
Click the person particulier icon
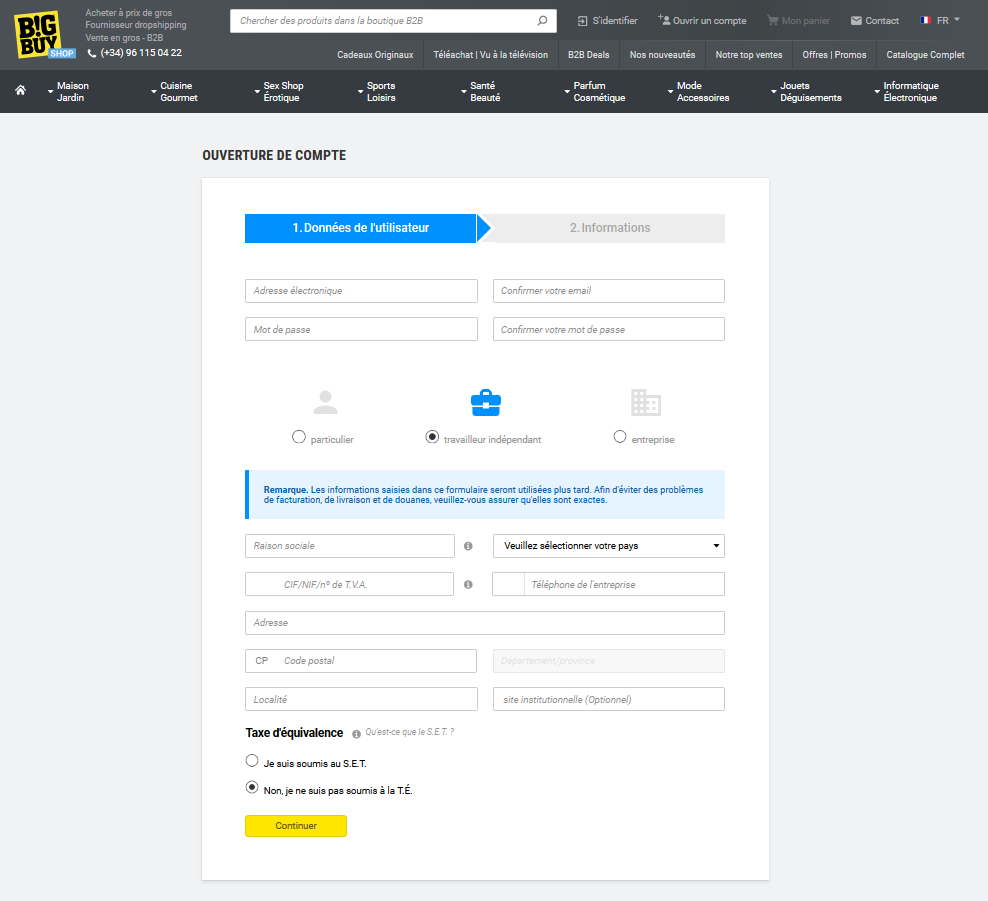(x=326, y=402)
